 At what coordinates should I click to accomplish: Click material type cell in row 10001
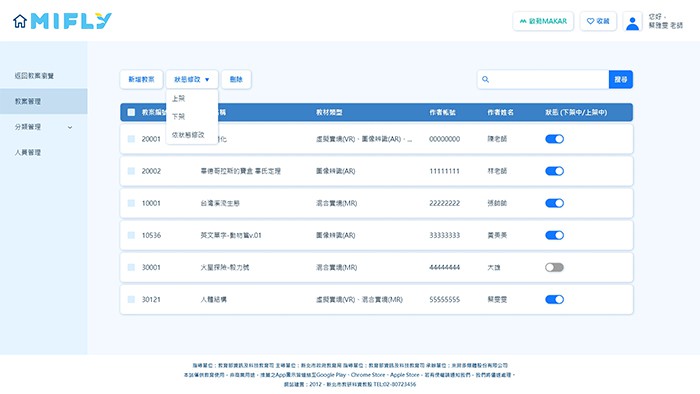pos(337,203)
